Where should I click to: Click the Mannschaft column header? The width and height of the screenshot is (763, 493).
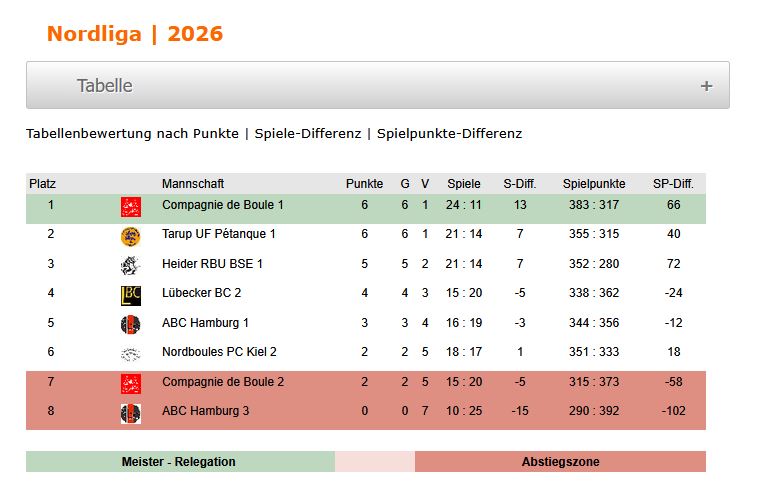pyautogui.click(x=193, y=184)
